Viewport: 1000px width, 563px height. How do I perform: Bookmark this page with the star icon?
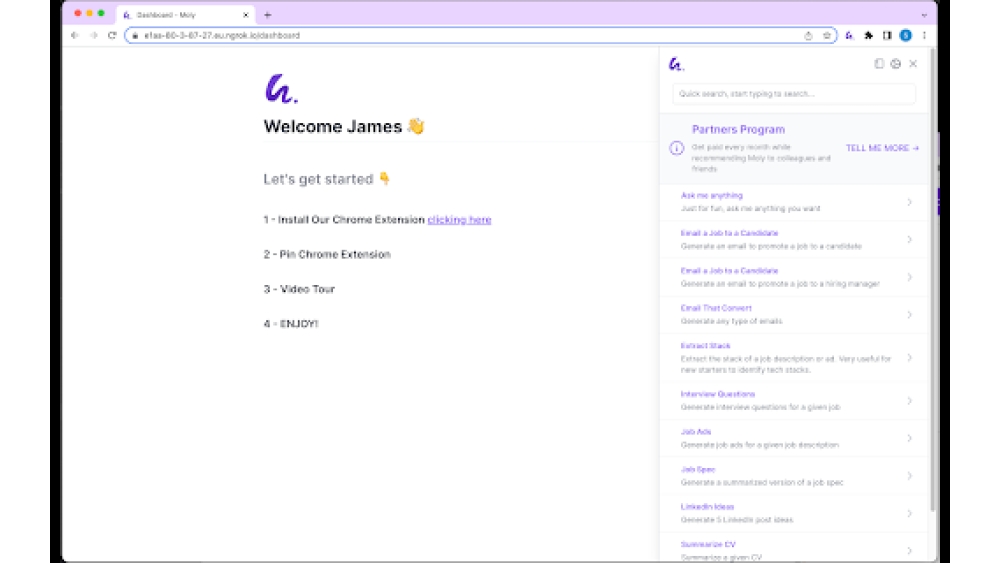pyautogui.click(x=827, y=36)
